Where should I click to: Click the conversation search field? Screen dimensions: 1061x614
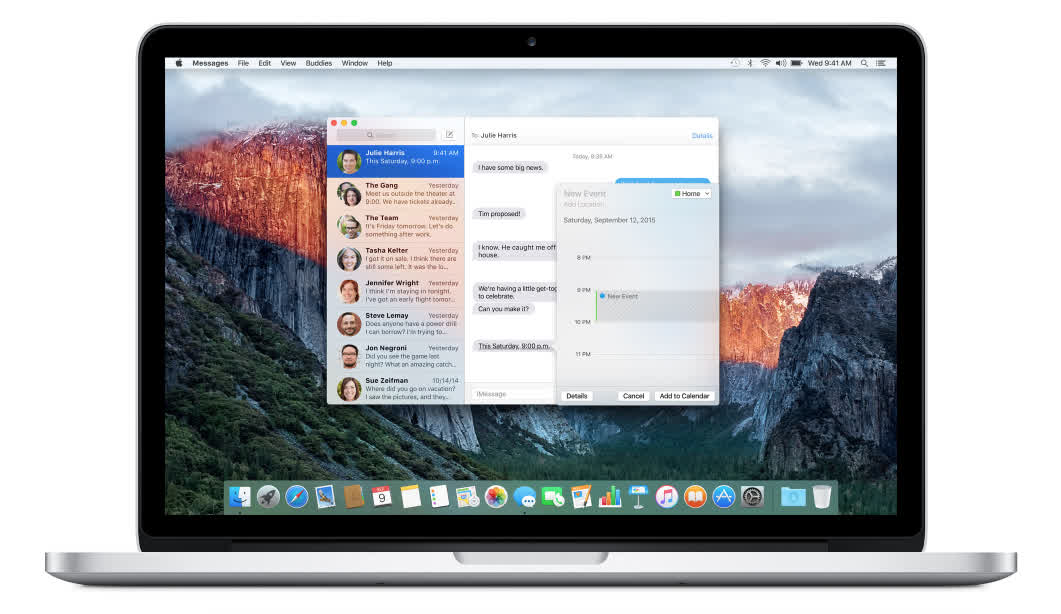(x=386, y=135)
